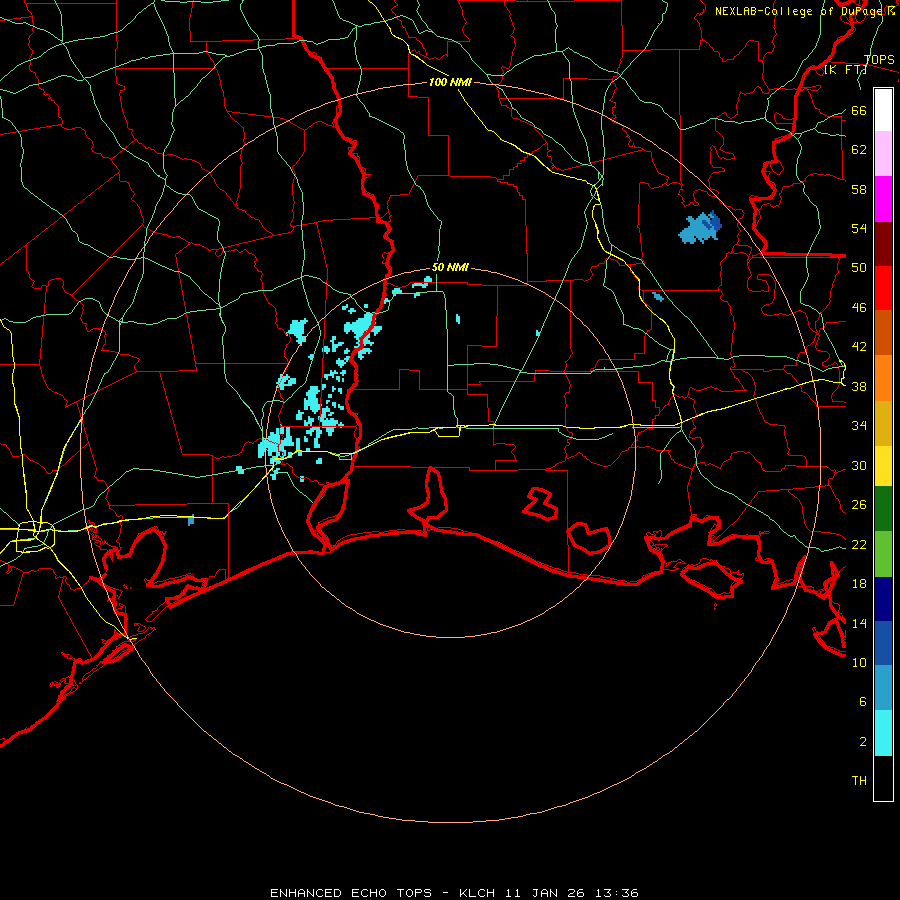Click the "10" legend value
This screenshot has width=900, height=900.
click(x=859, y=662)
